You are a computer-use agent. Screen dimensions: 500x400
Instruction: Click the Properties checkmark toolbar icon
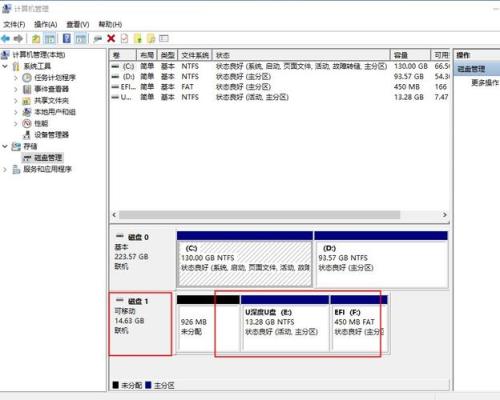click(x=124, y=39)
